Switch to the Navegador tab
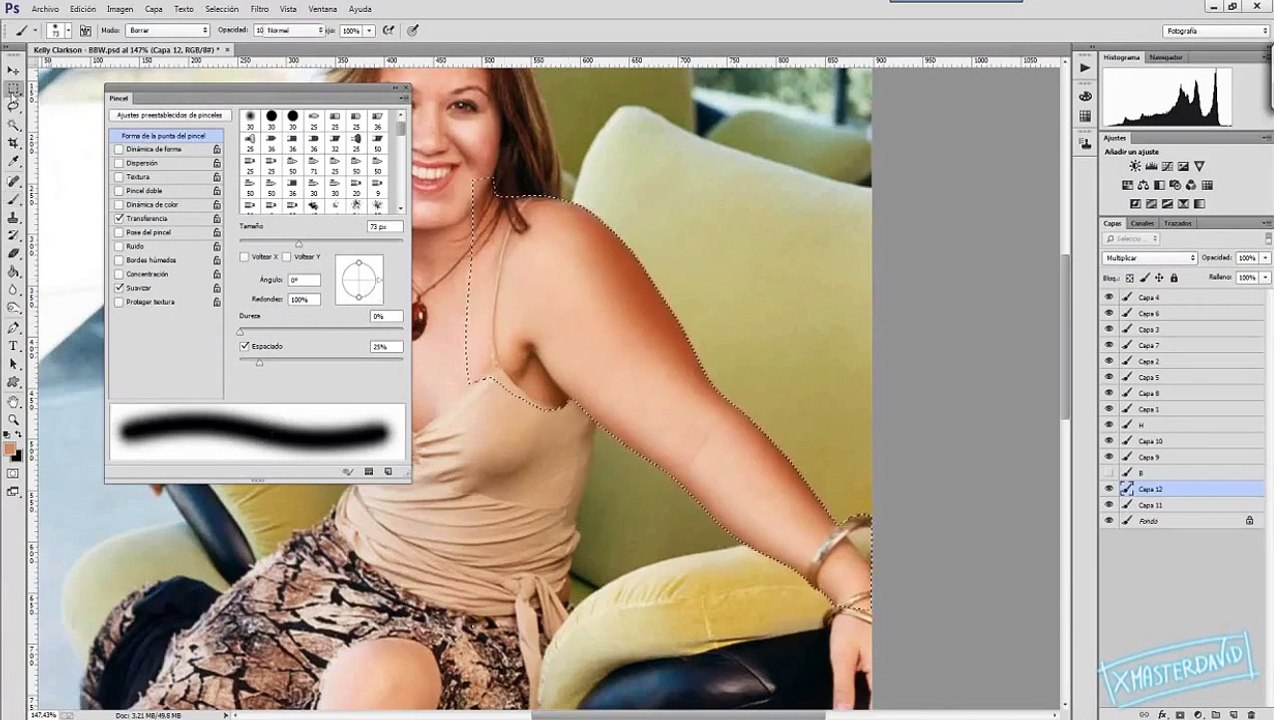This screenshot has height=720, width=1274. coord(1165,58)
